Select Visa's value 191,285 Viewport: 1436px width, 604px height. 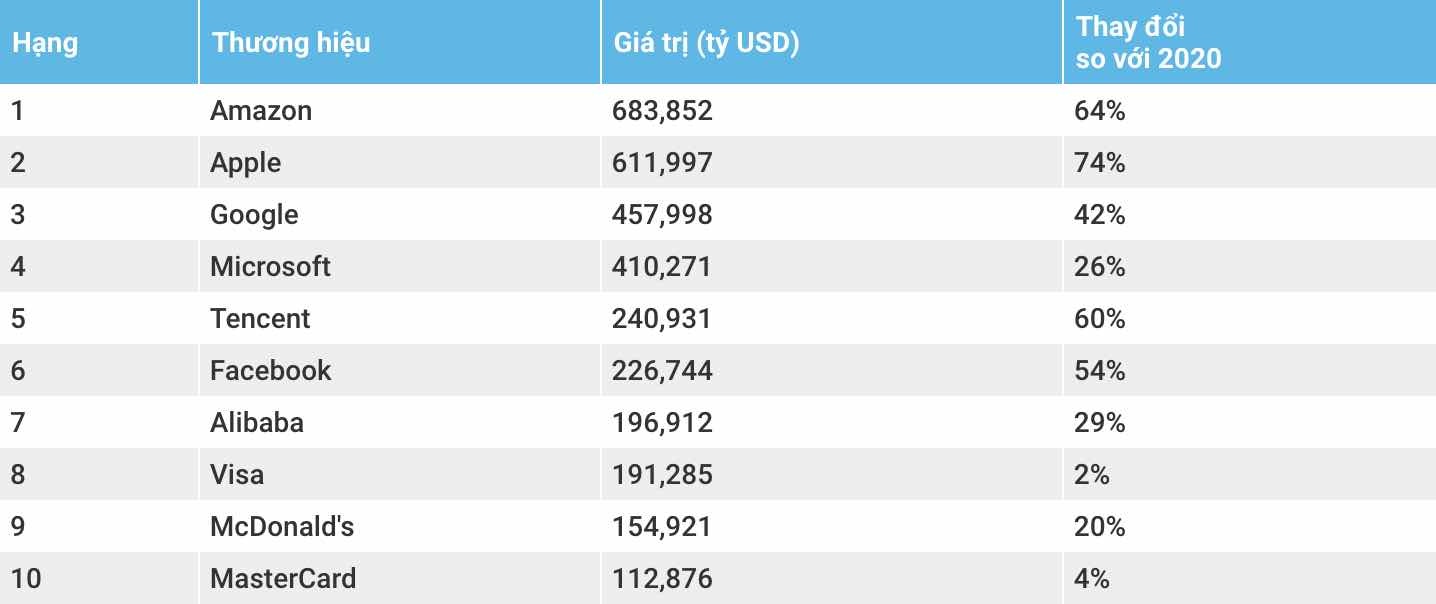pos(662,474)
